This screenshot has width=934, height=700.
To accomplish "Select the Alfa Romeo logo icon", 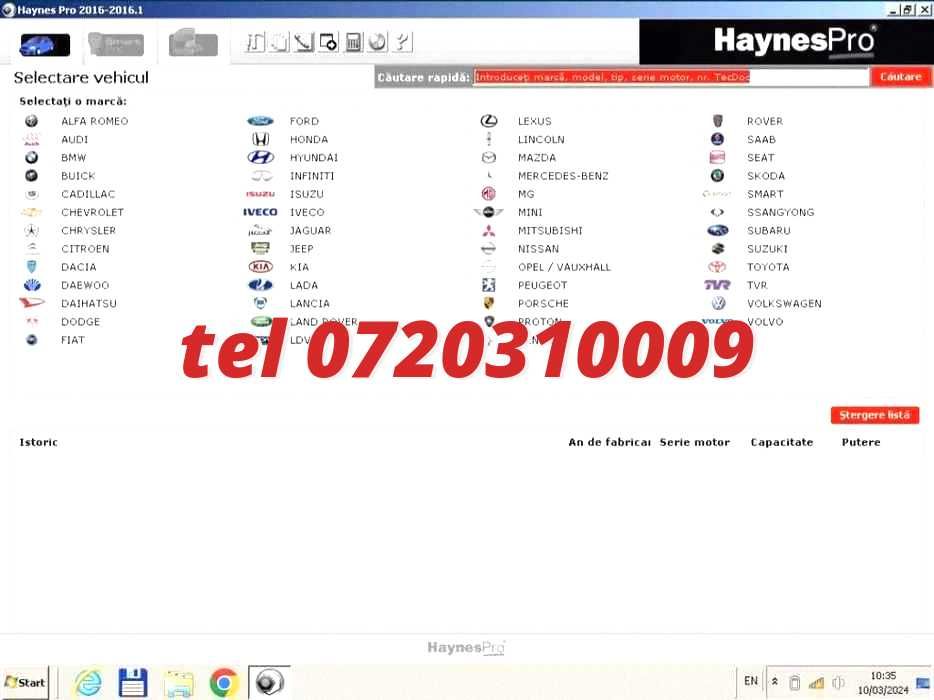I will click(32, 121).
